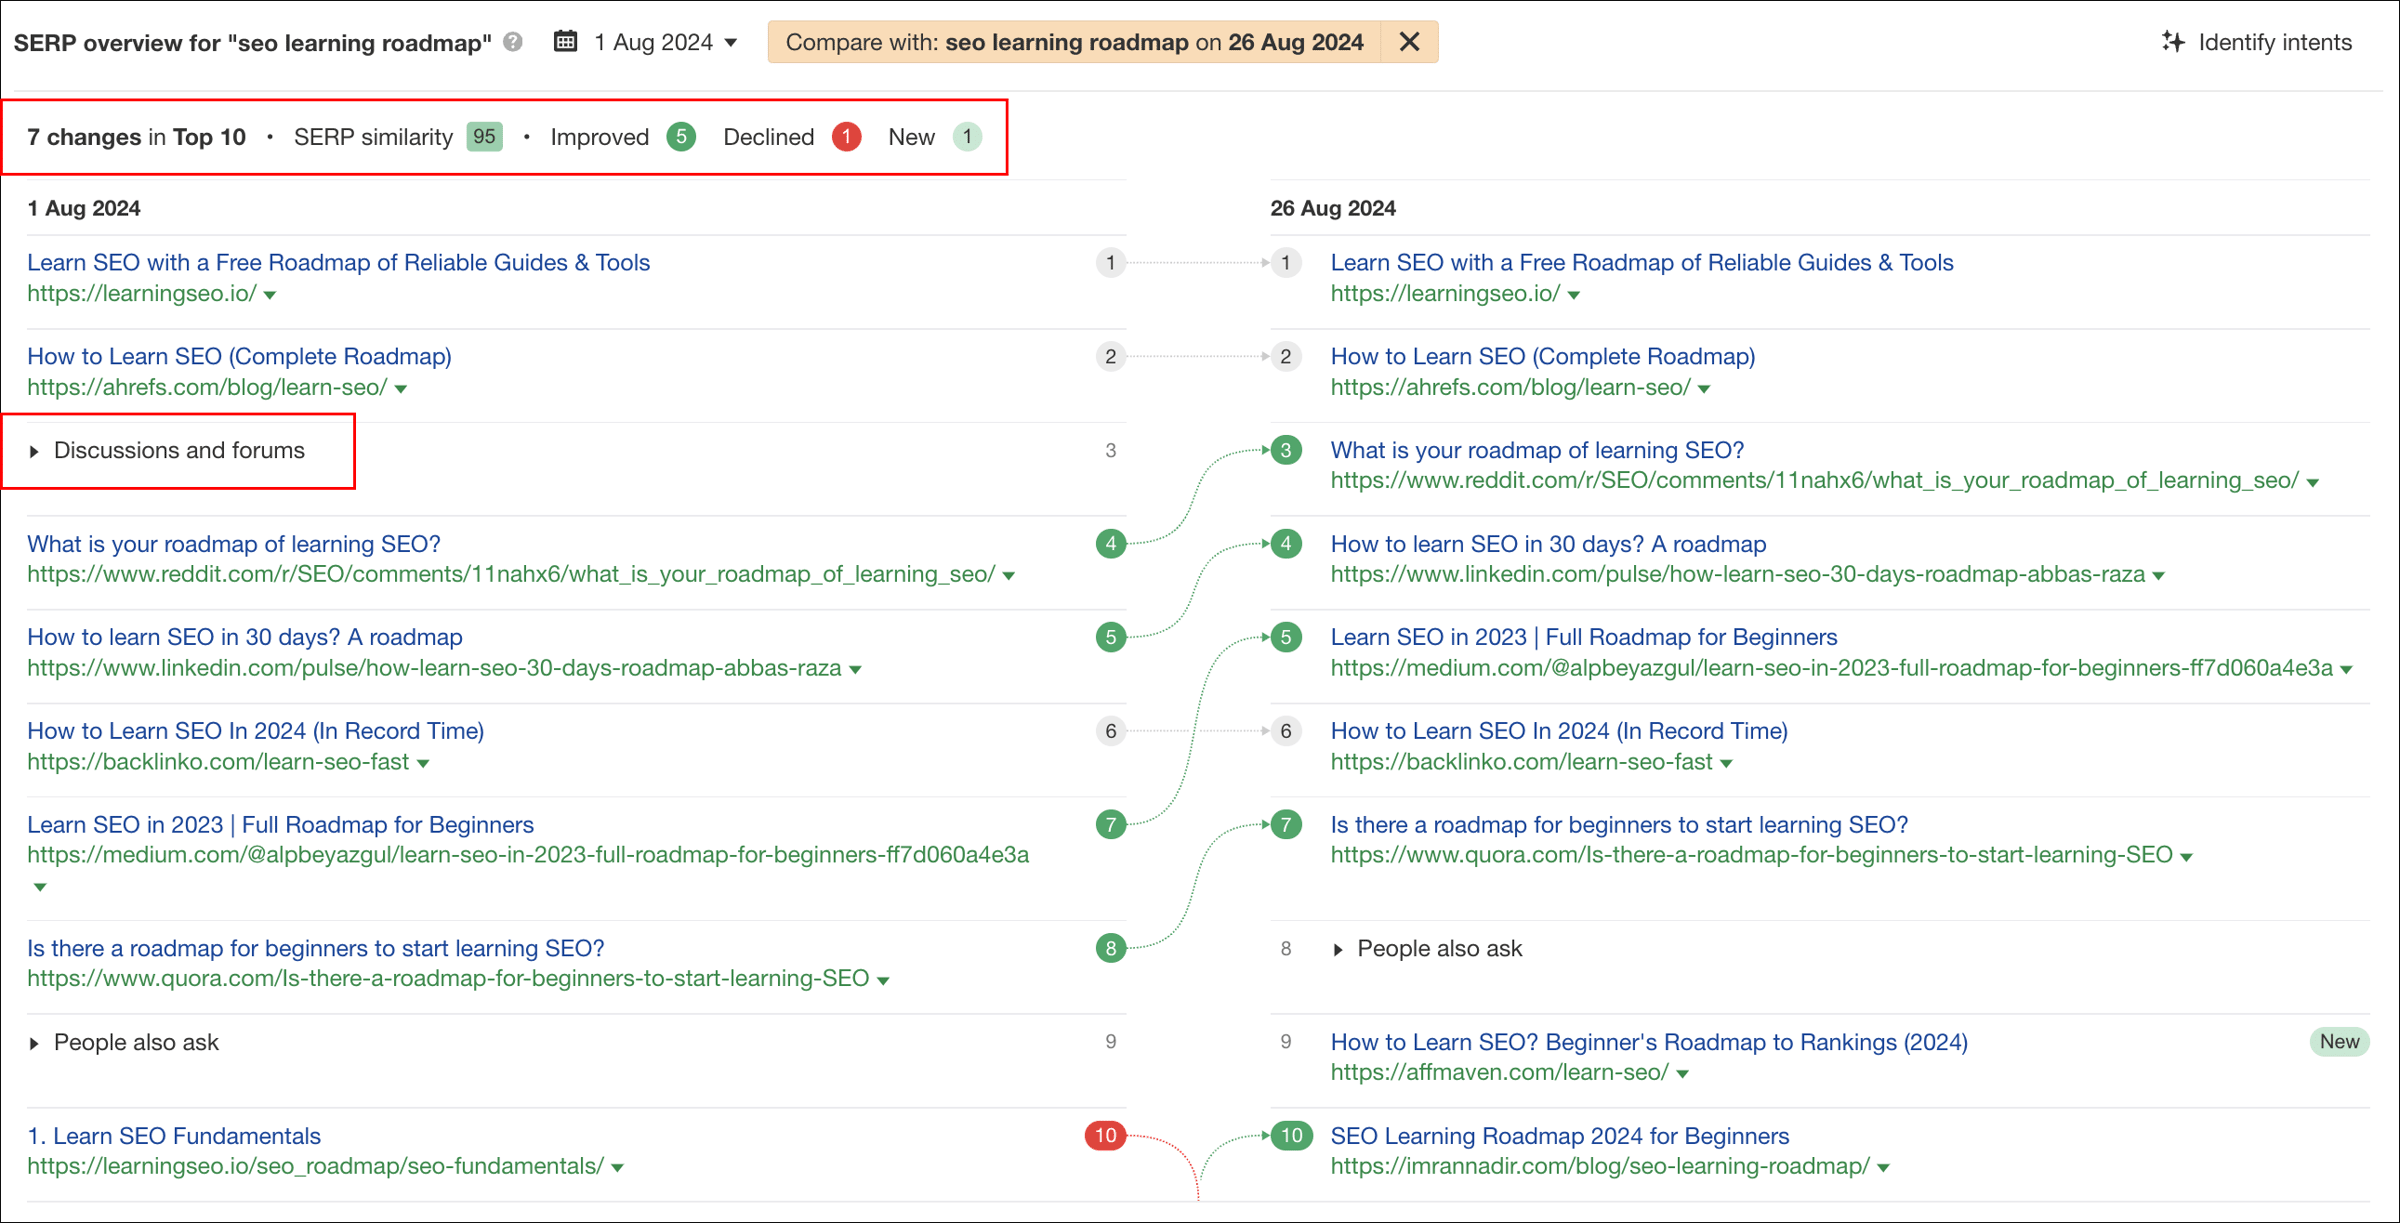The image size is (2400, 1223).
Task: Open dropdown arrow beside left backlinko.com URL
Action: coord(423,763)
